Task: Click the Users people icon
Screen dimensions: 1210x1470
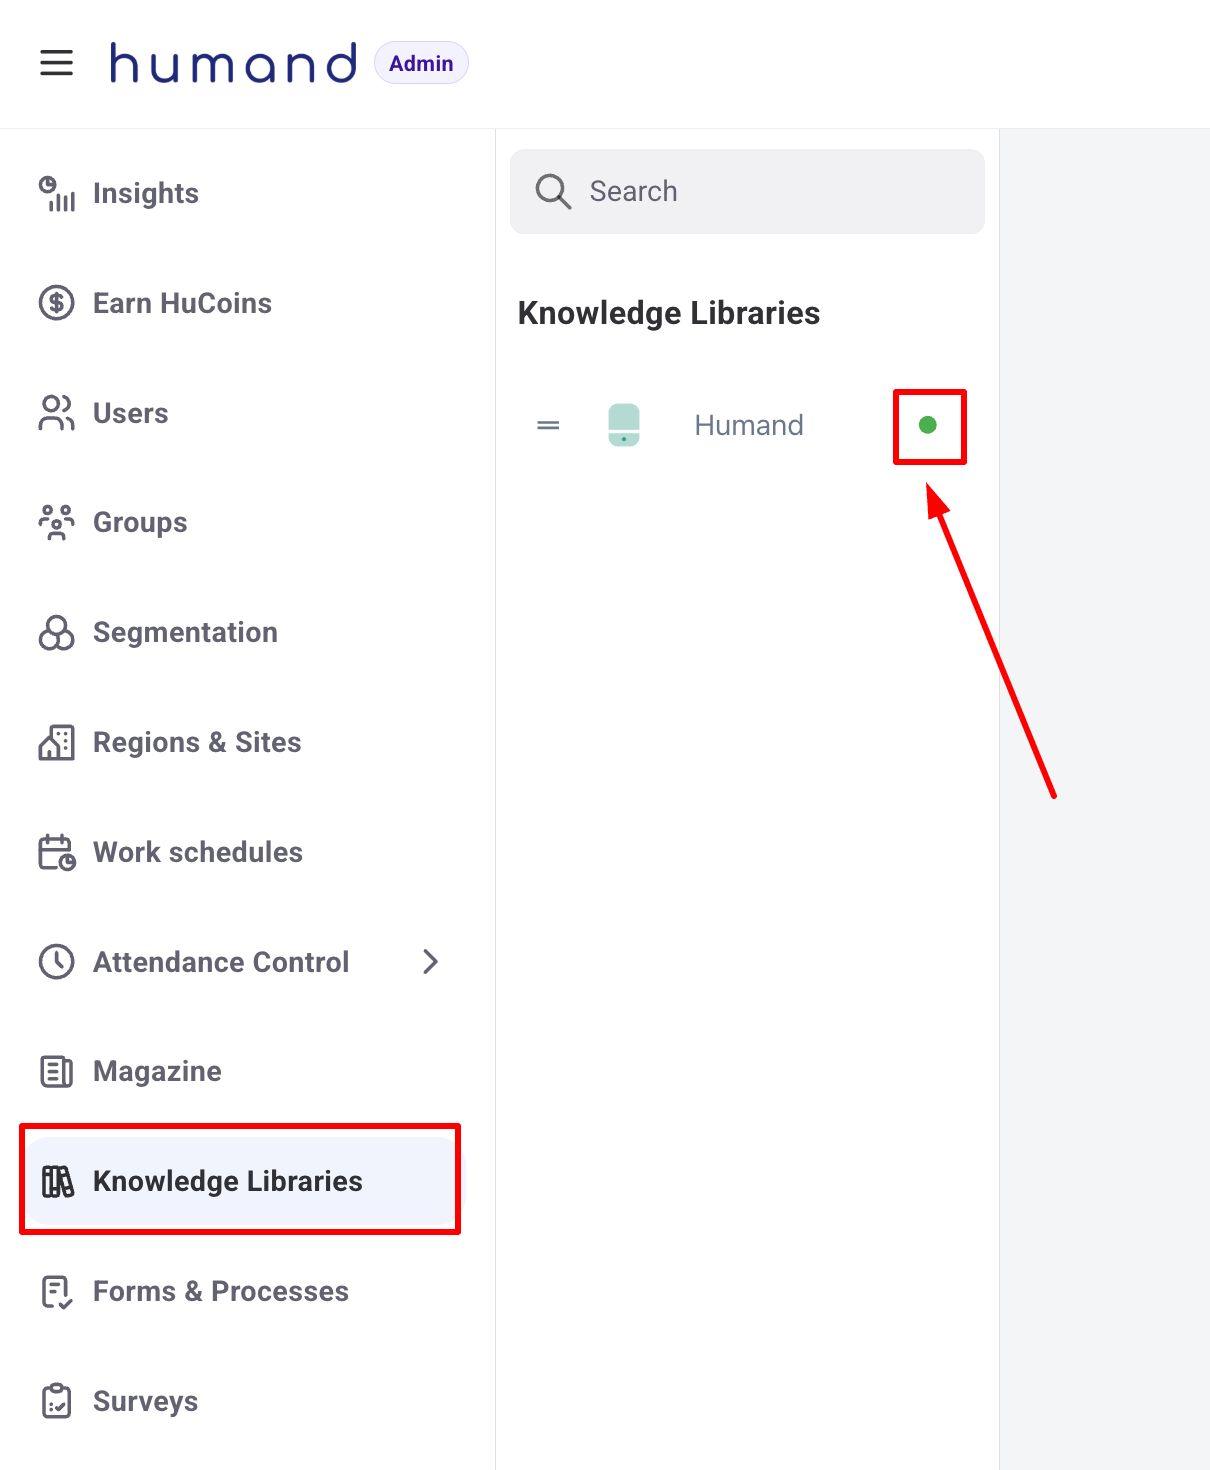Action: tap(57, 413)
